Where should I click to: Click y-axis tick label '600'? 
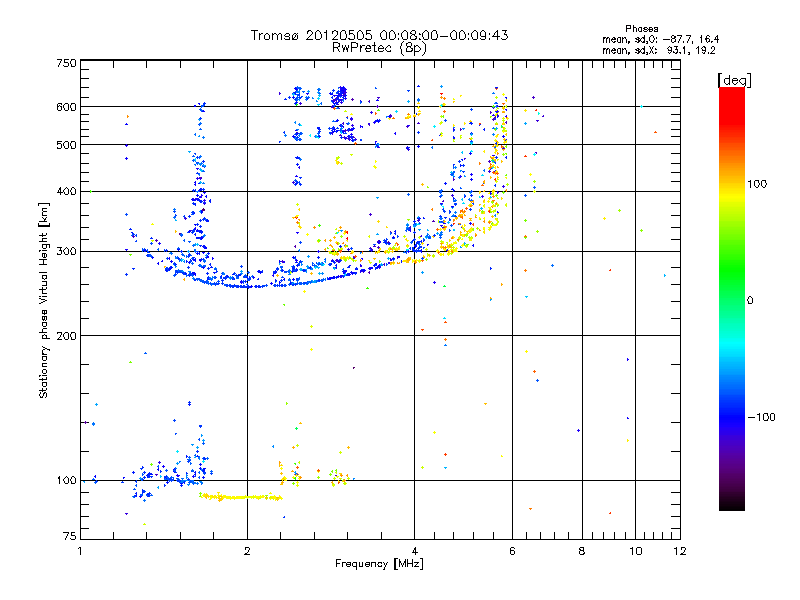pos(66,107)
